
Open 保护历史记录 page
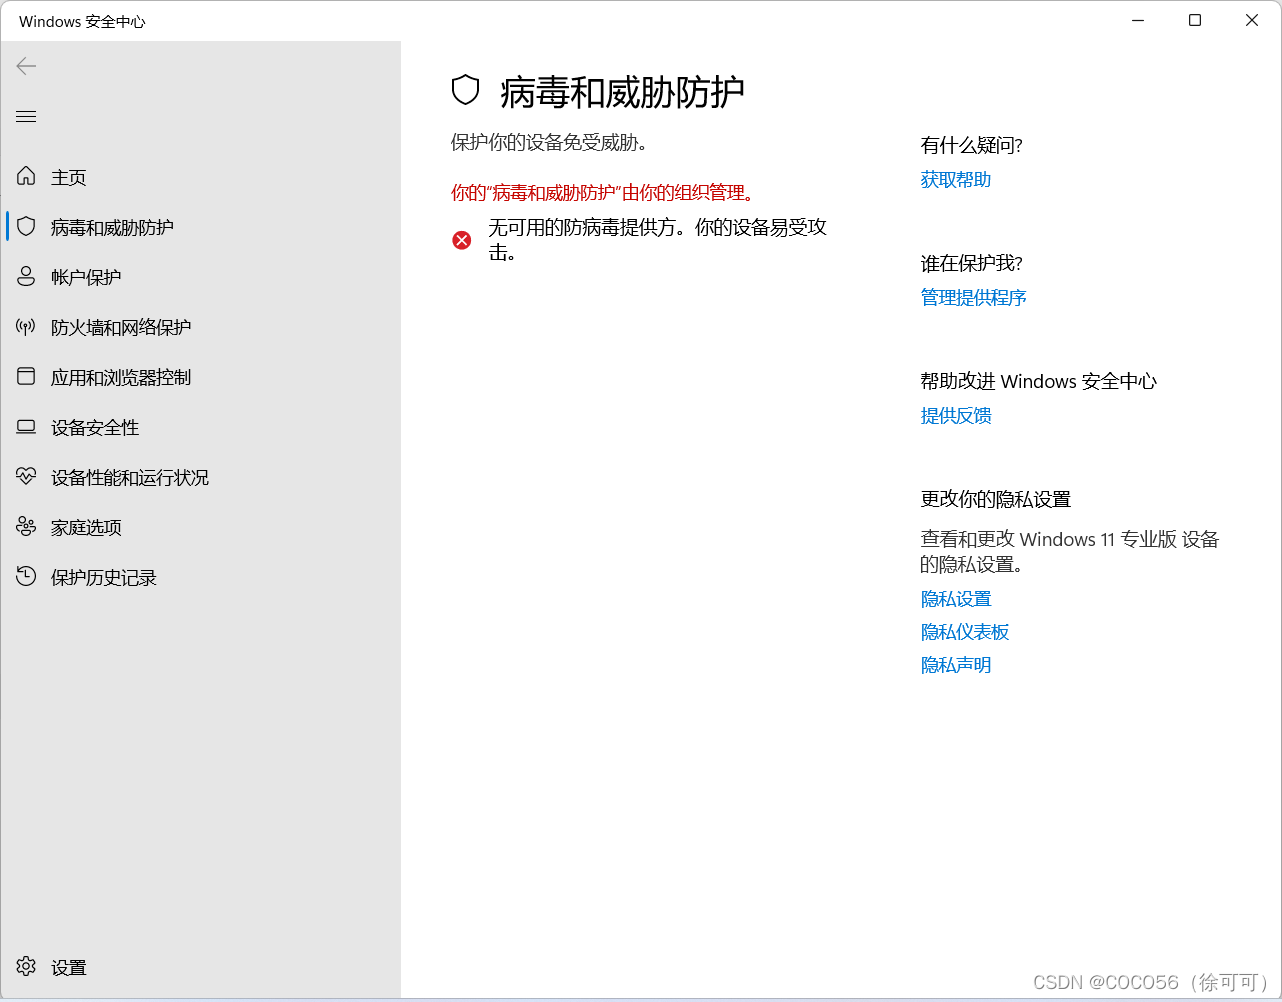104,578
